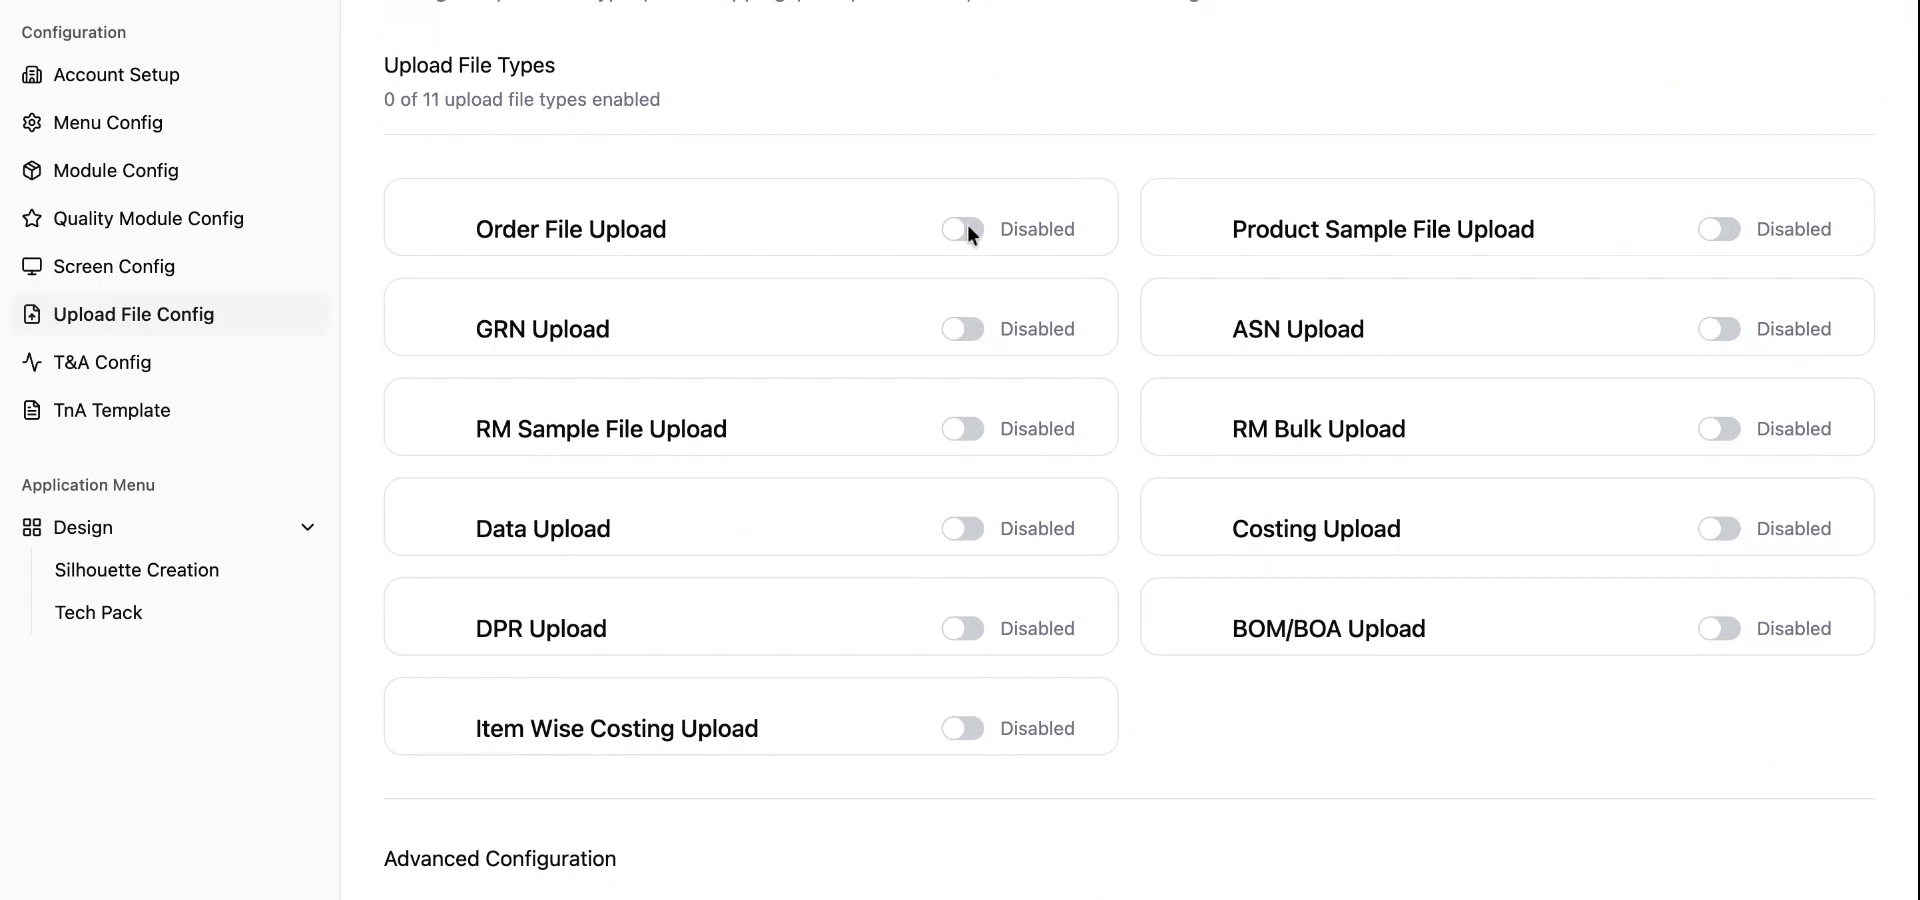Go to the Quality Module Config page

point(148,219)
